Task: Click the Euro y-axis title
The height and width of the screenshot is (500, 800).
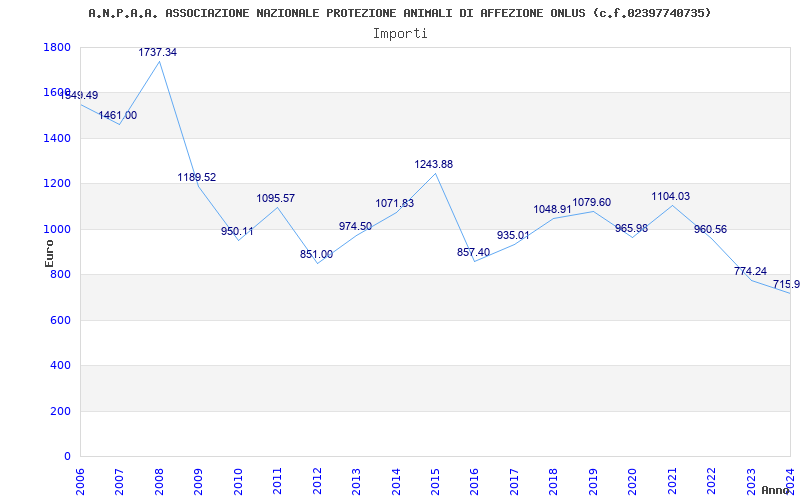Action: (49, 253)
